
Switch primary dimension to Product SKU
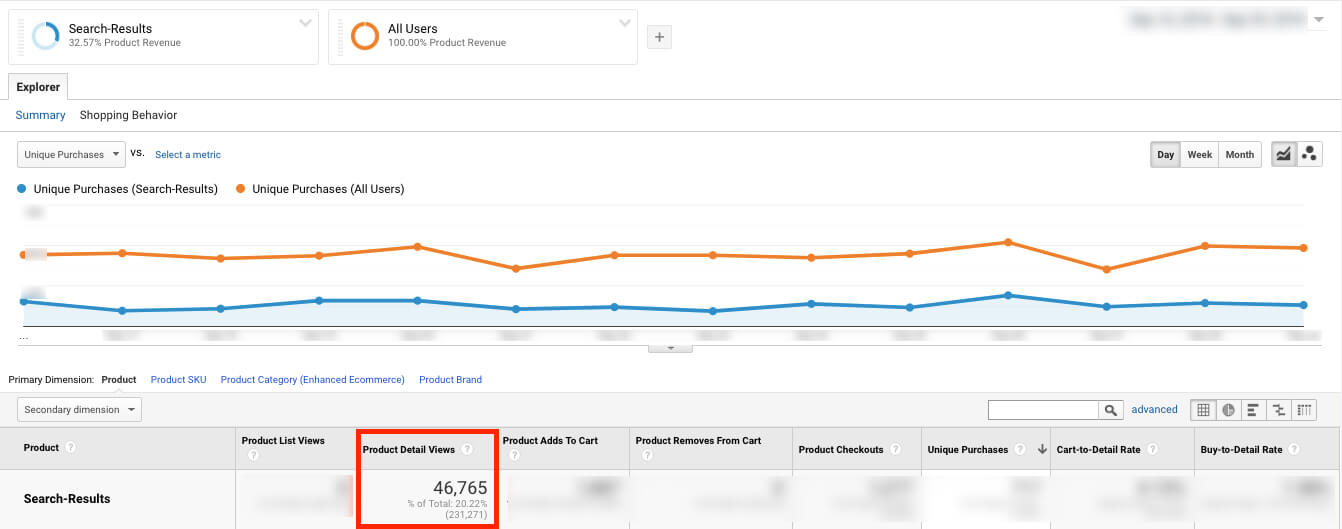(178, 380)
